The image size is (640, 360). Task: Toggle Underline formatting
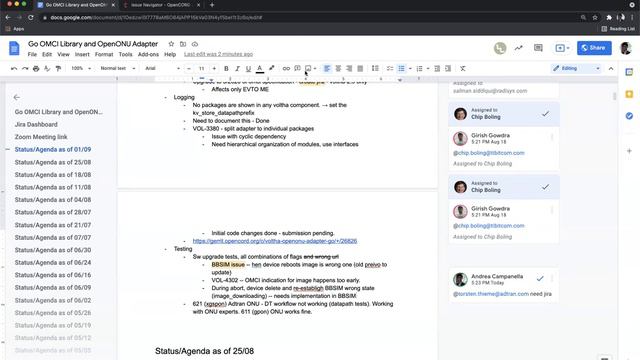click(x=248, y=69)
